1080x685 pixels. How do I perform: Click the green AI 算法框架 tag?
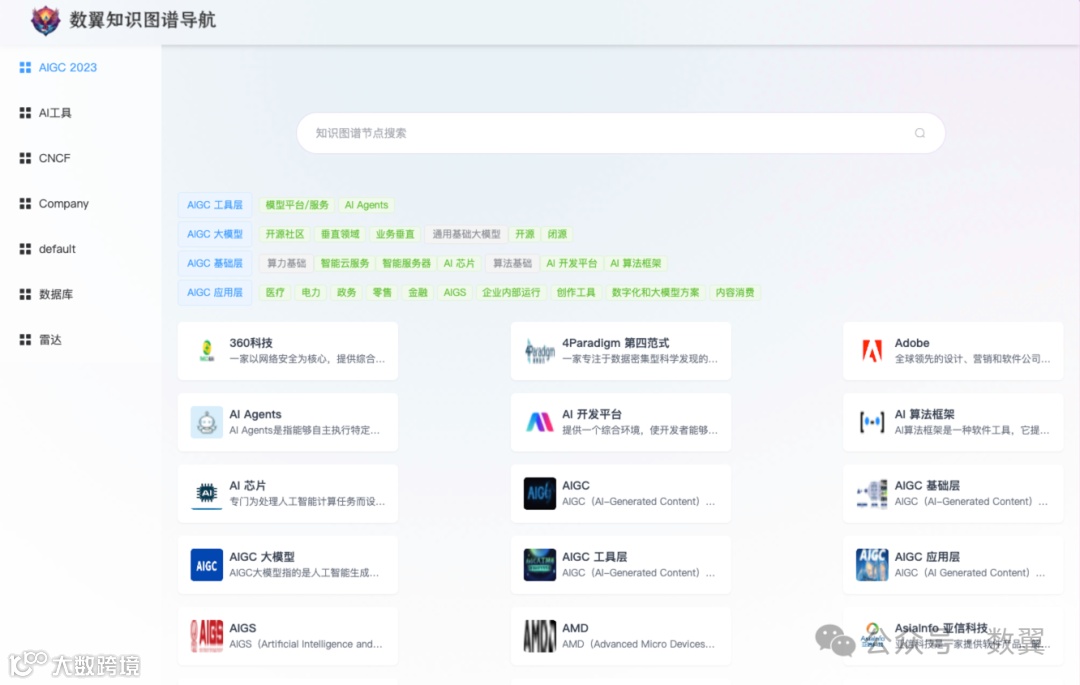pyautogui.click(x=636, y=263)
